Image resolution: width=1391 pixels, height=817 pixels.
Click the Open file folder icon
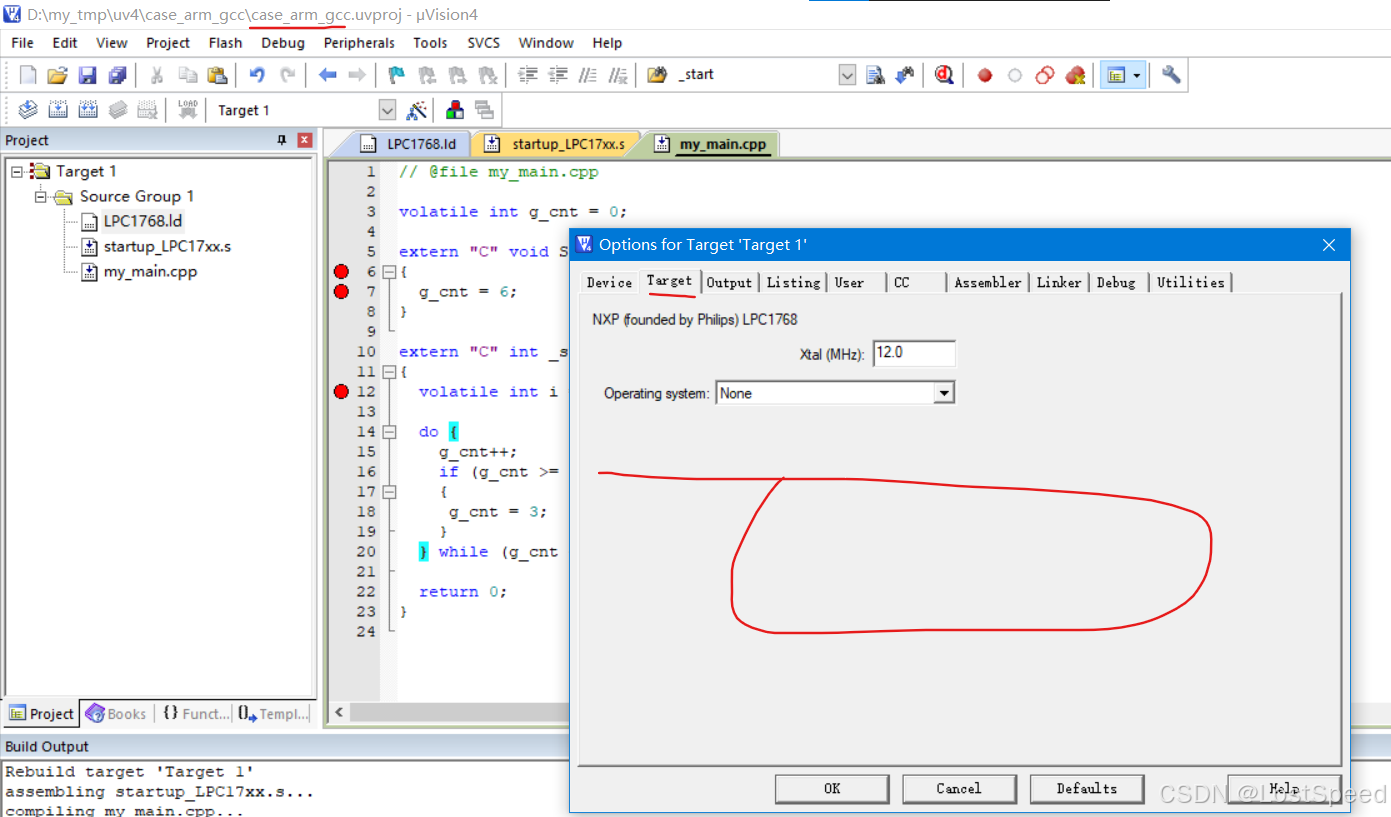(57, 75)
